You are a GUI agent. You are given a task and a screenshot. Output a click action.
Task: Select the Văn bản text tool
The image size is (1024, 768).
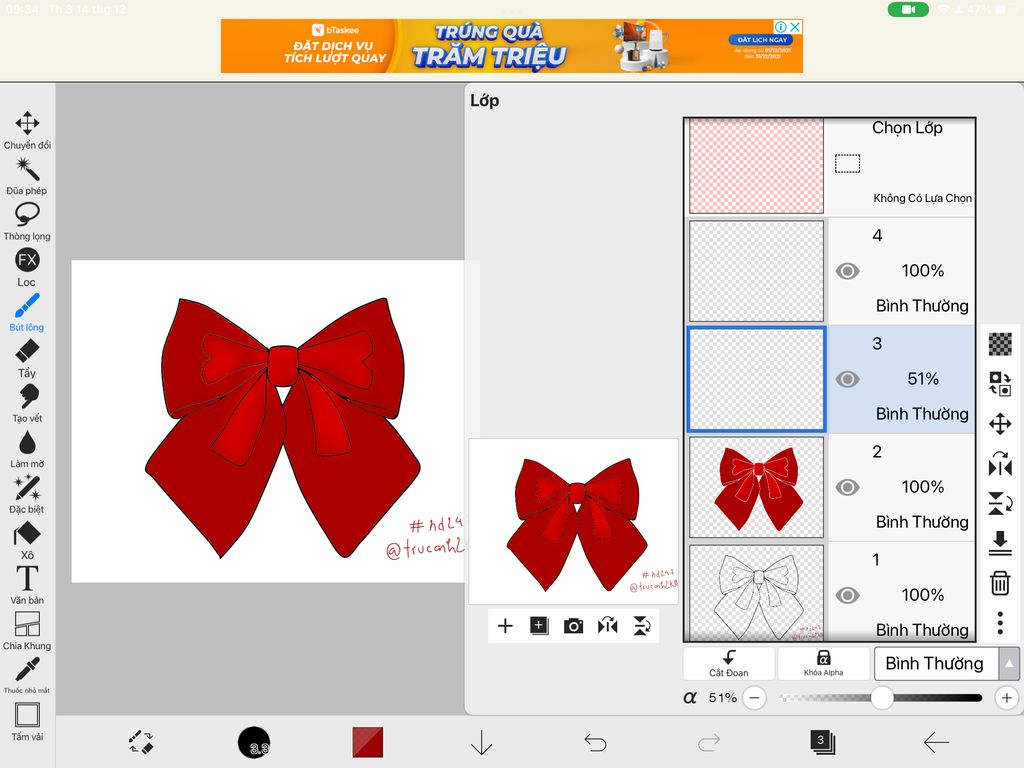27,585
